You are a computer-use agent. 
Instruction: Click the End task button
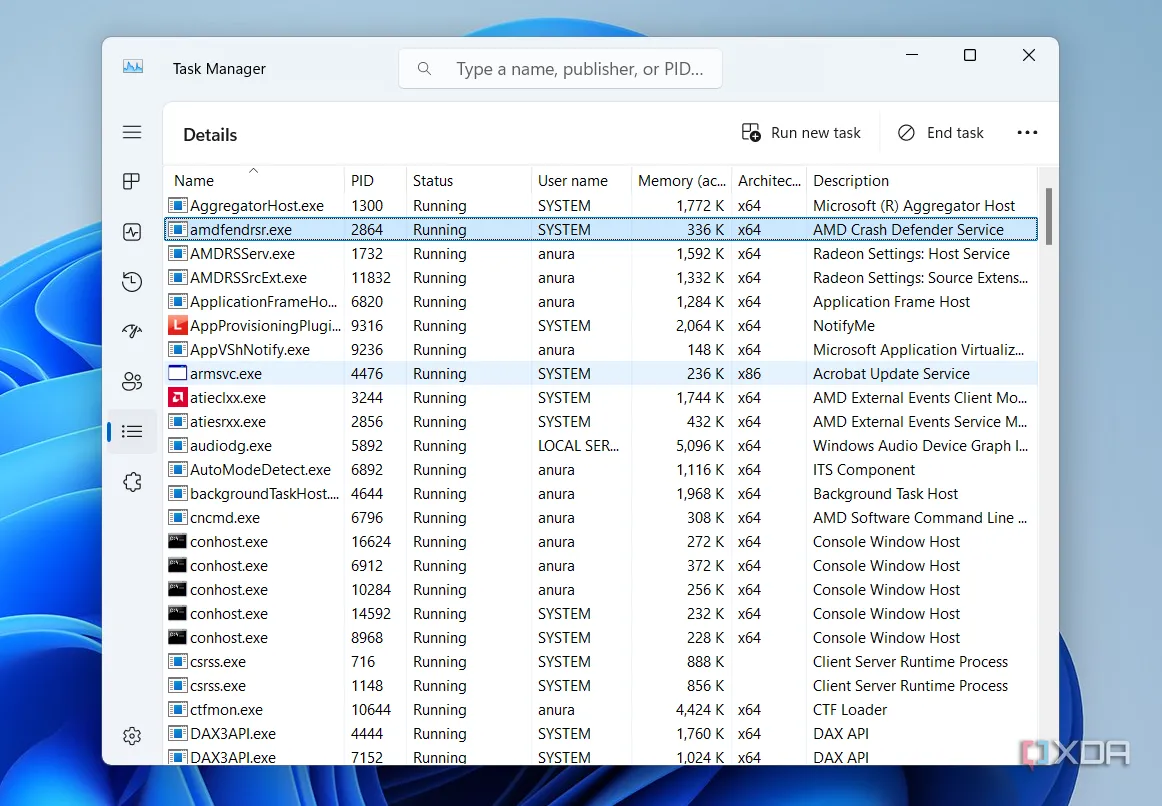tap(941, 133)
